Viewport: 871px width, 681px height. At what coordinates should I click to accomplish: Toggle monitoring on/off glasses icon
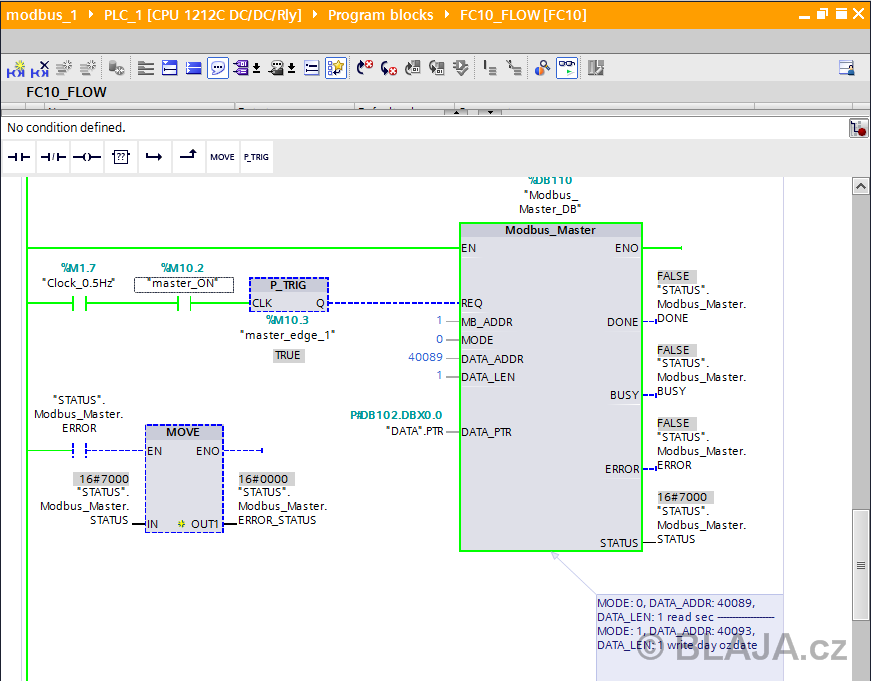click(x=567, y=68)
